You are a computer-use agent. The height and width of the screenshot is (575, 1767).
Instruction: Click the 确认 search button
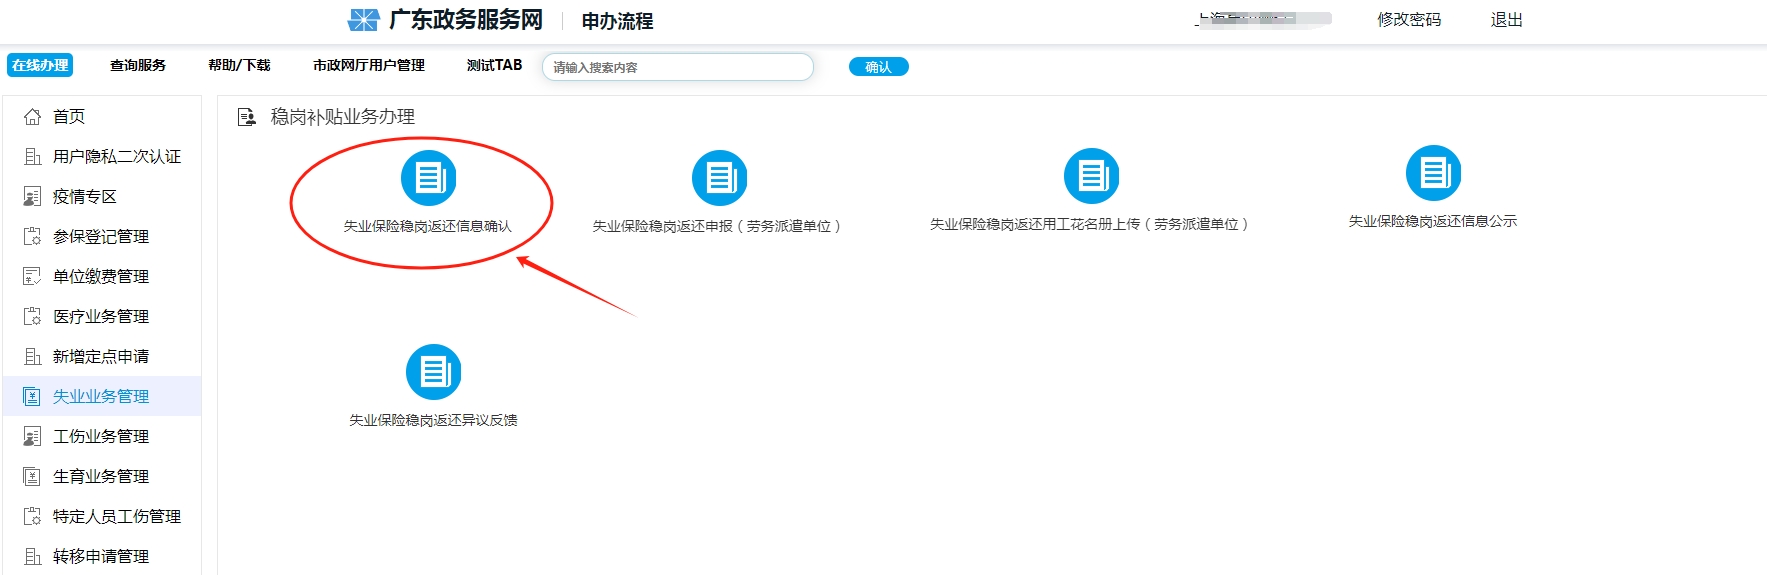(878, 67)
